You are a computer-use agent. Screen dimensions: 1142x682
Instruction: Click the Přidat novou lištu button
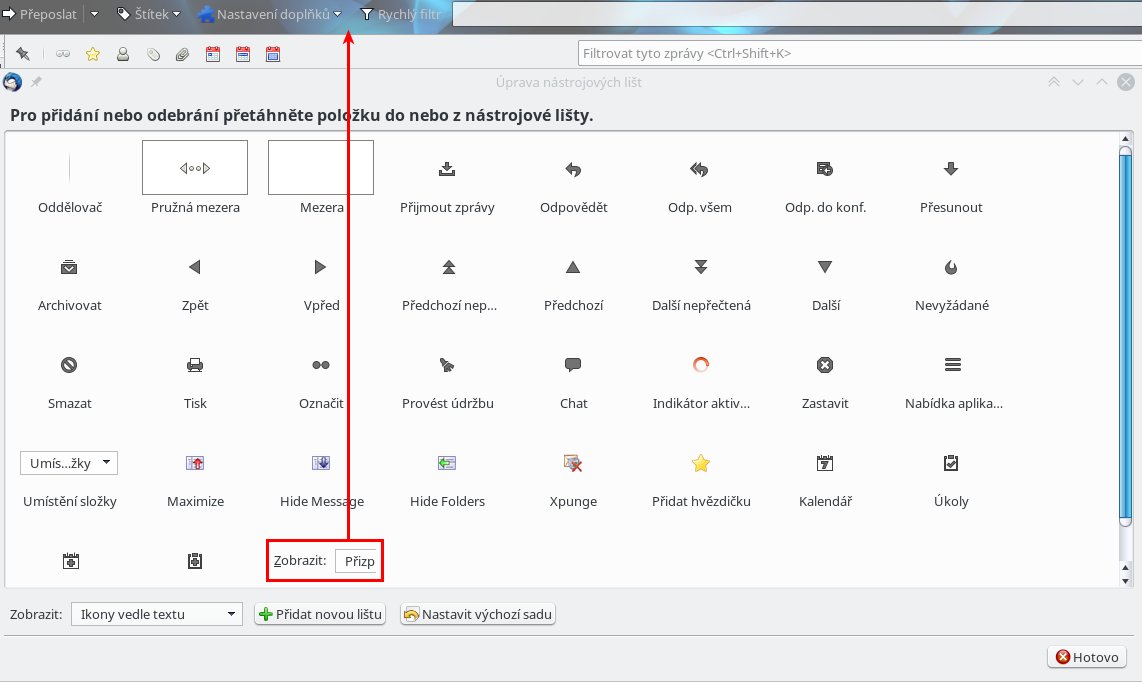pyautogui.click(x=320, y=614)
